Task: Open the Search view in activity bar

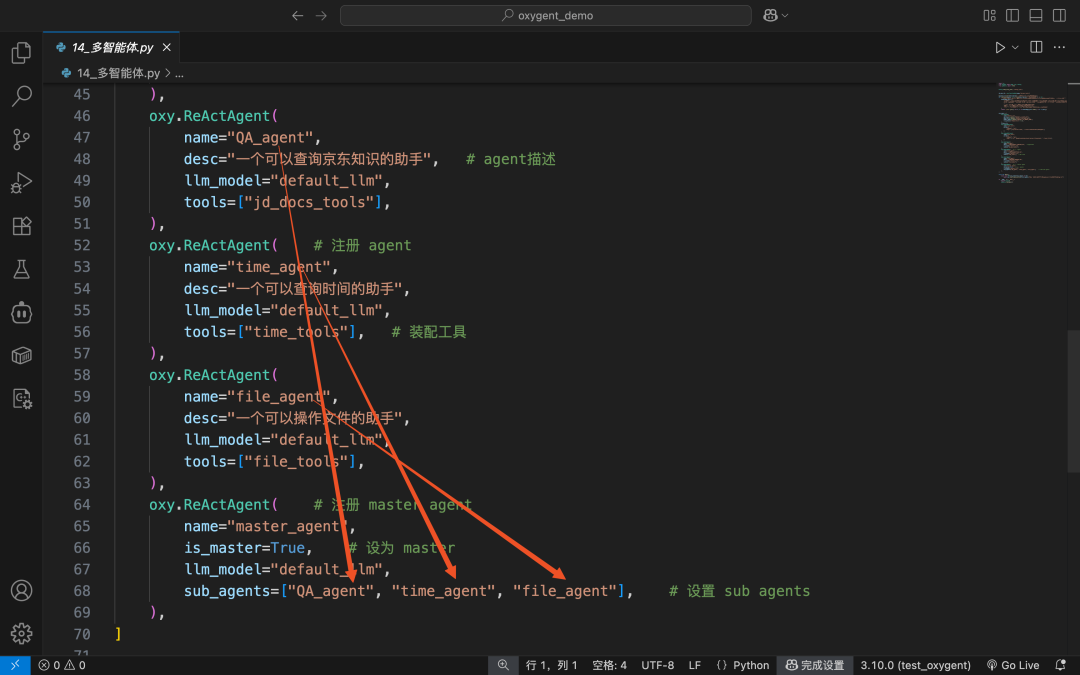Action: 21,96
